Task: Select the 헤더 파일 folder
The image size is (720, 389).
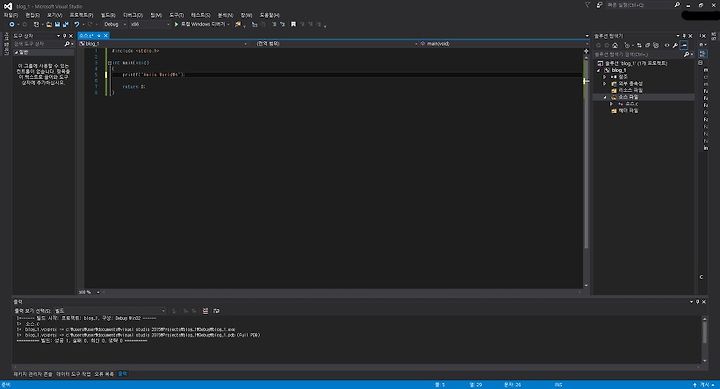Action: point(625,111)
